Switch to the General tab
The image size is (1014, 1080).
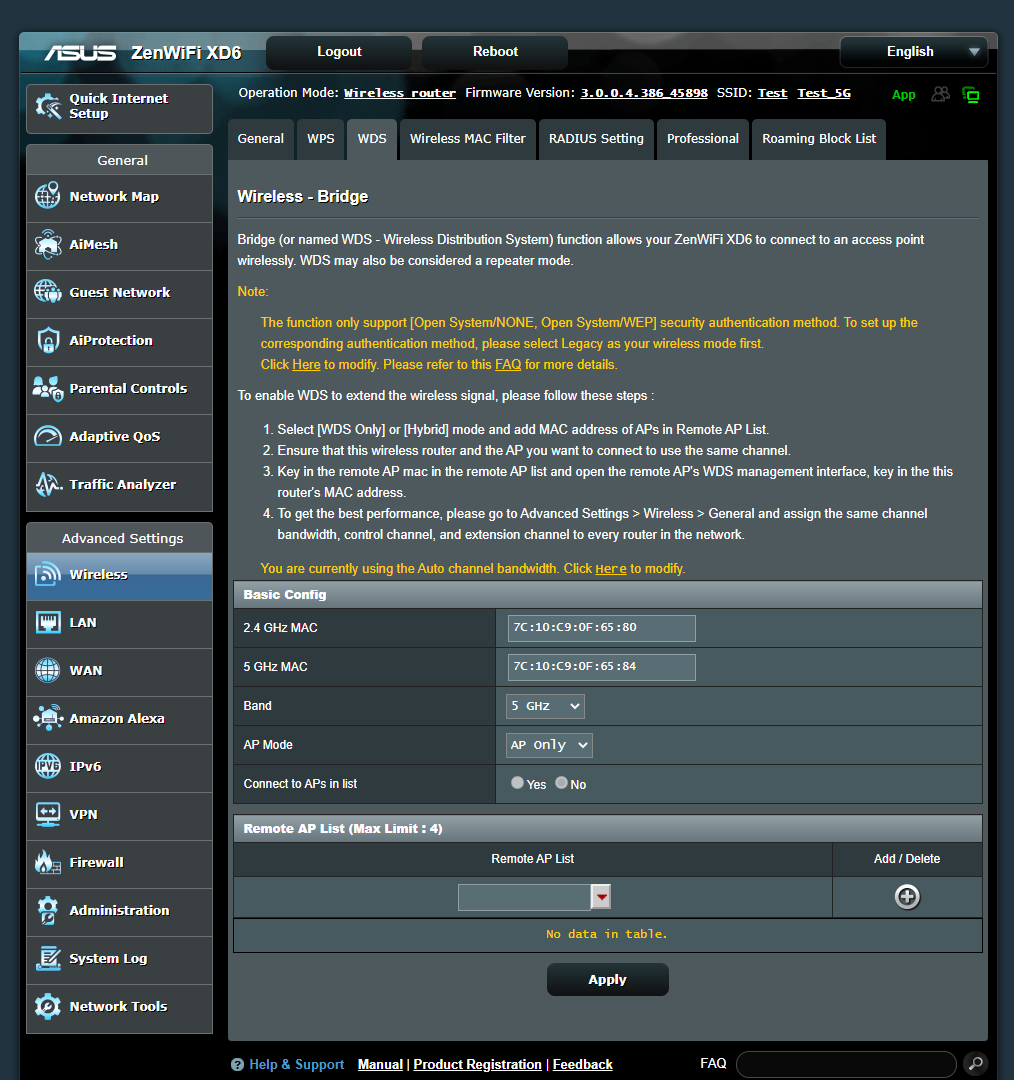[x=260, y=139]
